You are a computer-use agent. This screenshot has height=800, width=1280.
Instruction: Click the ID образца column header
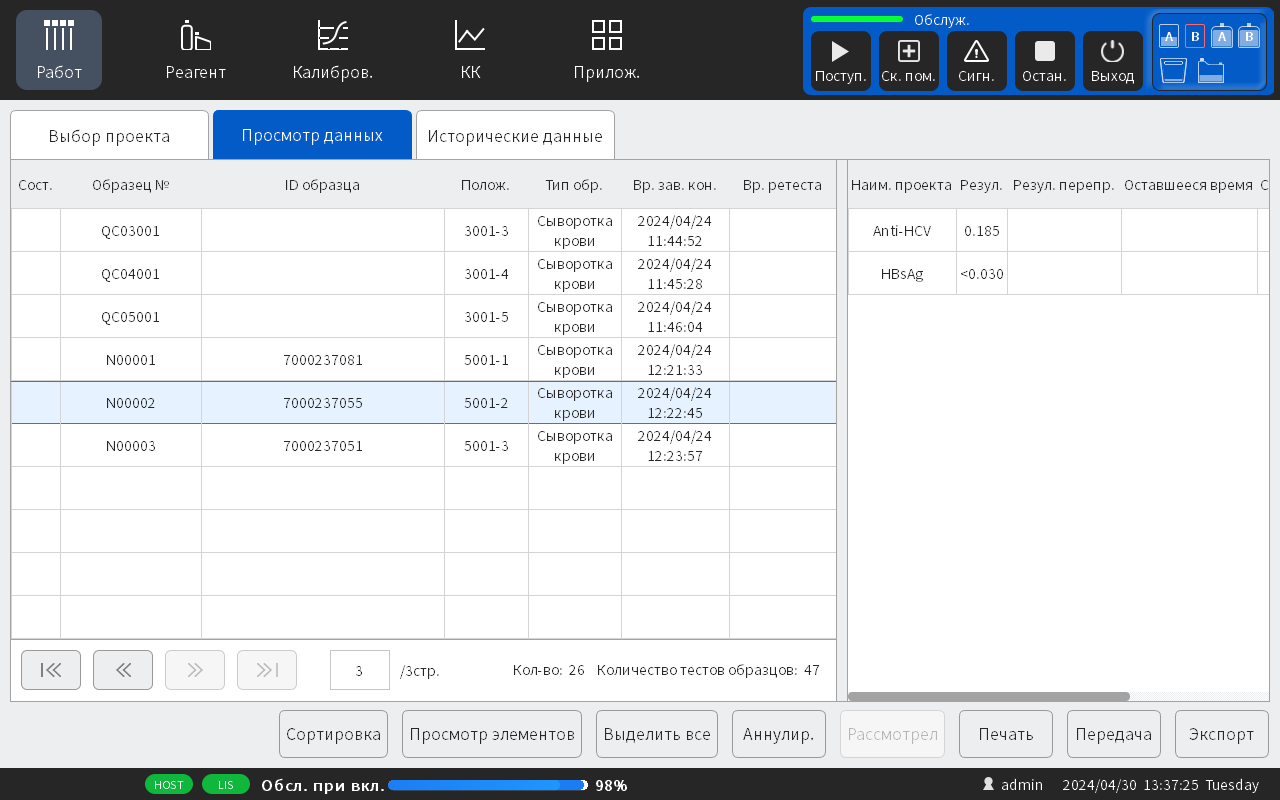(322, 185)
